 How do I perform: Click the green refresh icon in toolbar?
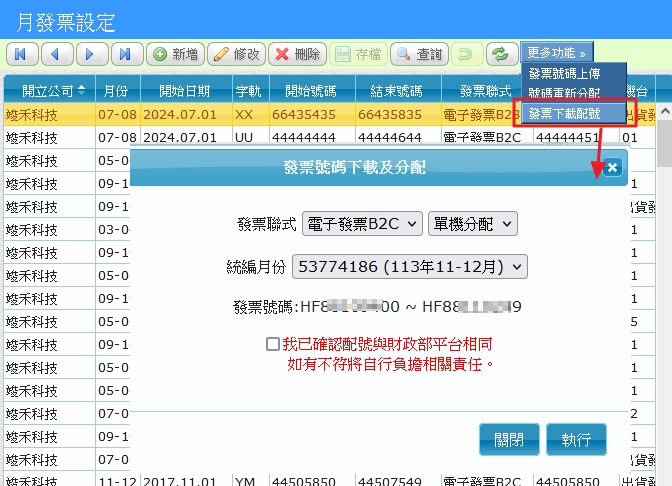click(498, 54)
